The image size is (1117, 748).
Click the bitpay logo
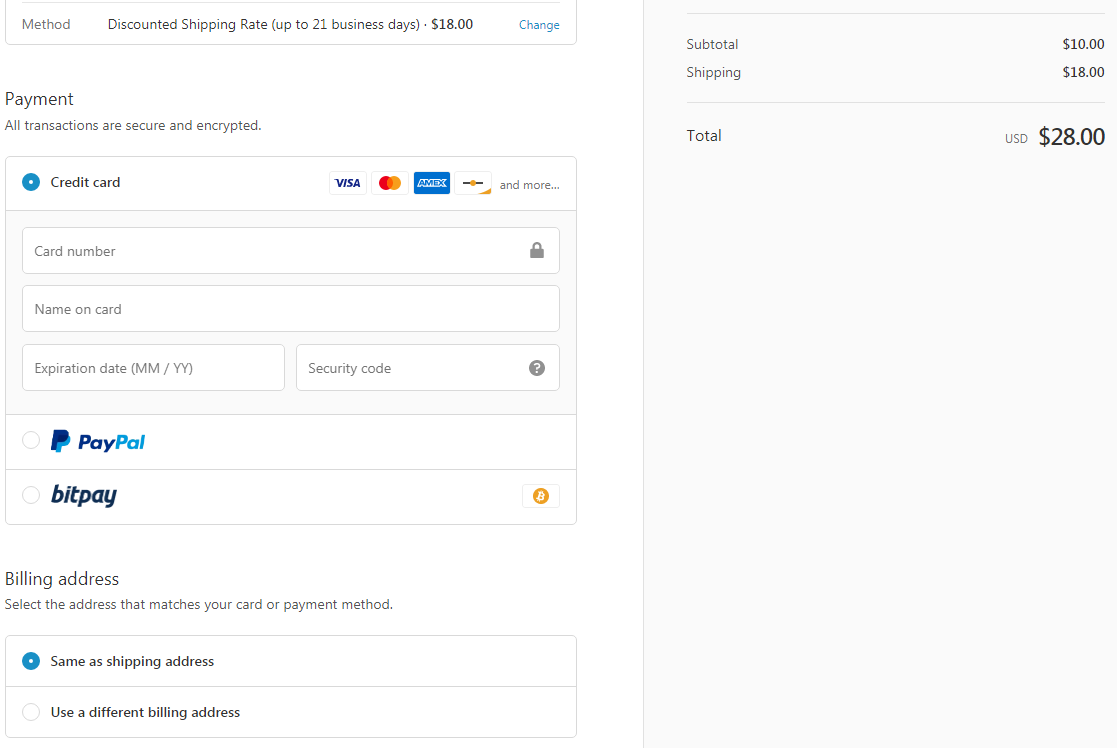click(x=84, y=496)
